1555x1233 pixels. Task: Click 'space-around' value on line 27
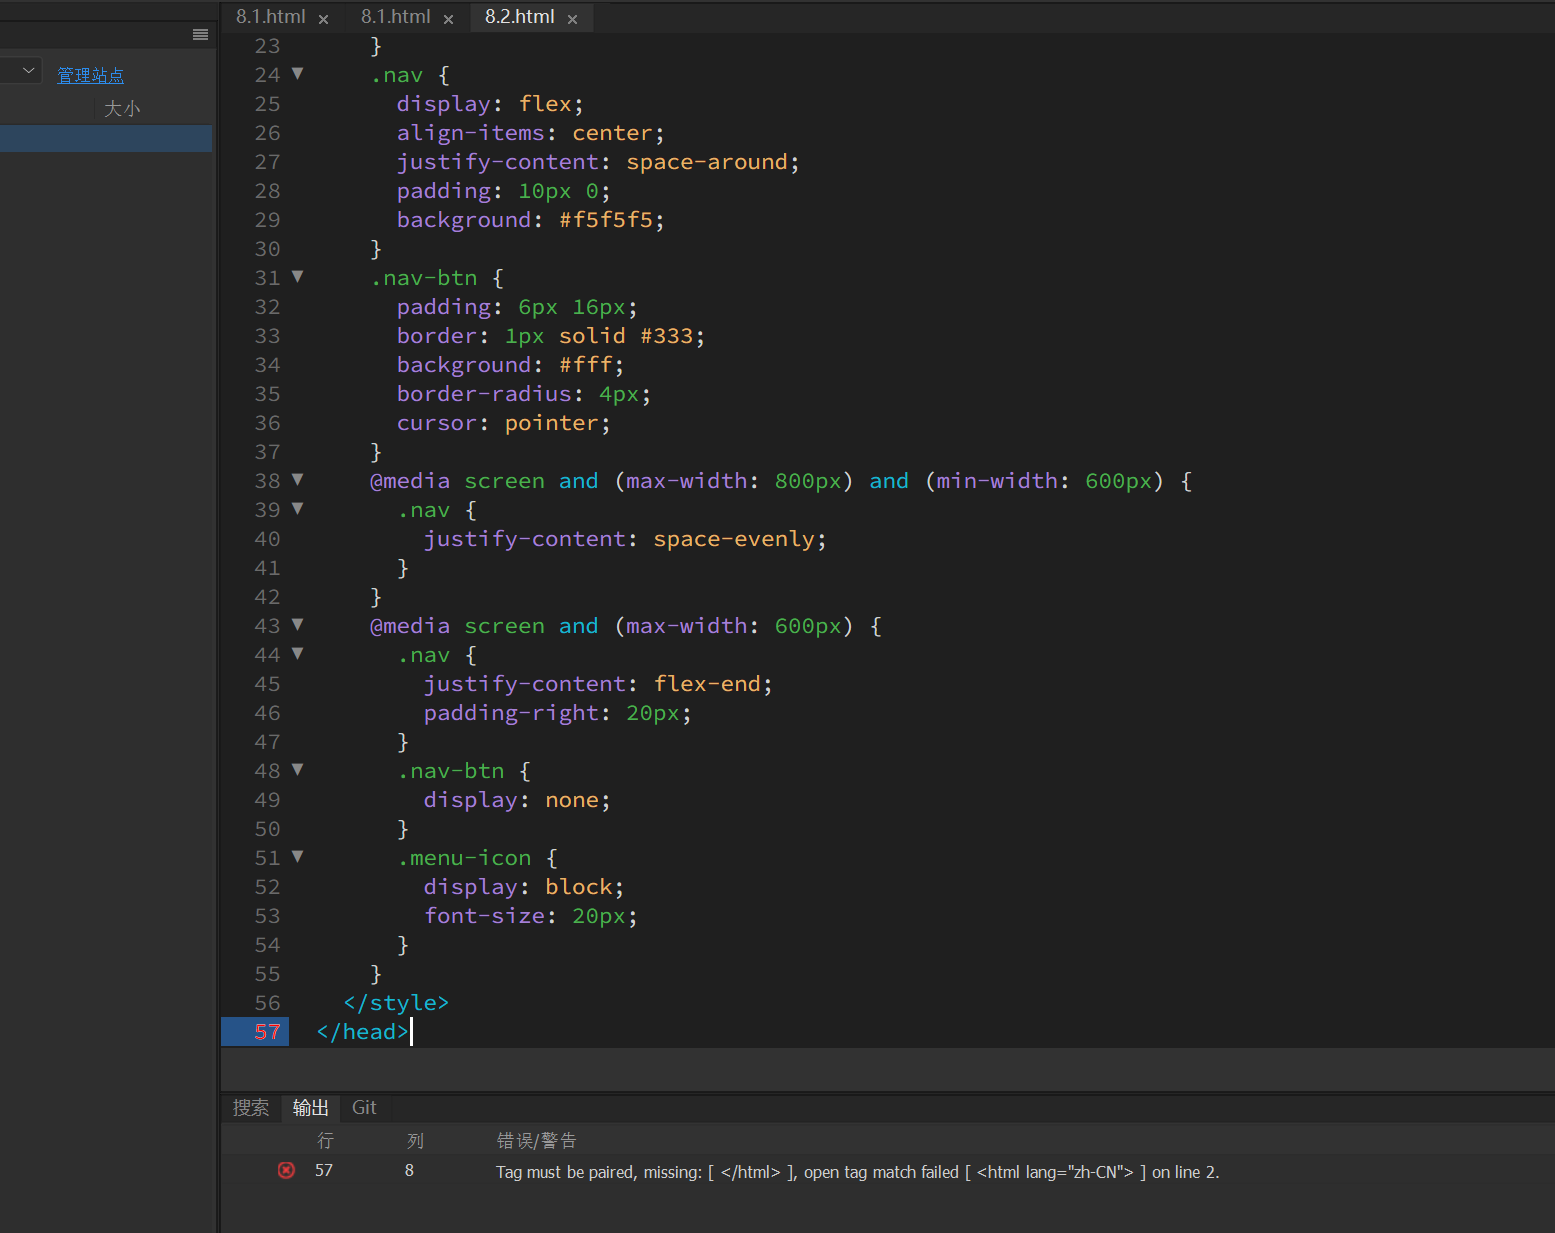point(707,162)
